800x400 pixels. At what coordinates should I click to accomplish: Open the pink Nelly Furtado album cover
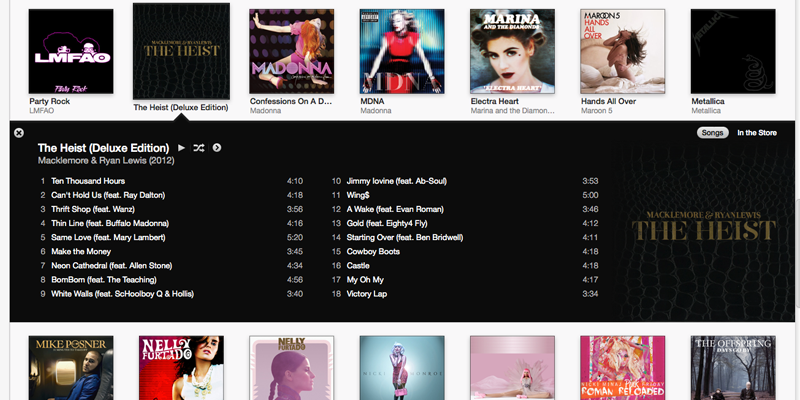[x=291, y=368]
